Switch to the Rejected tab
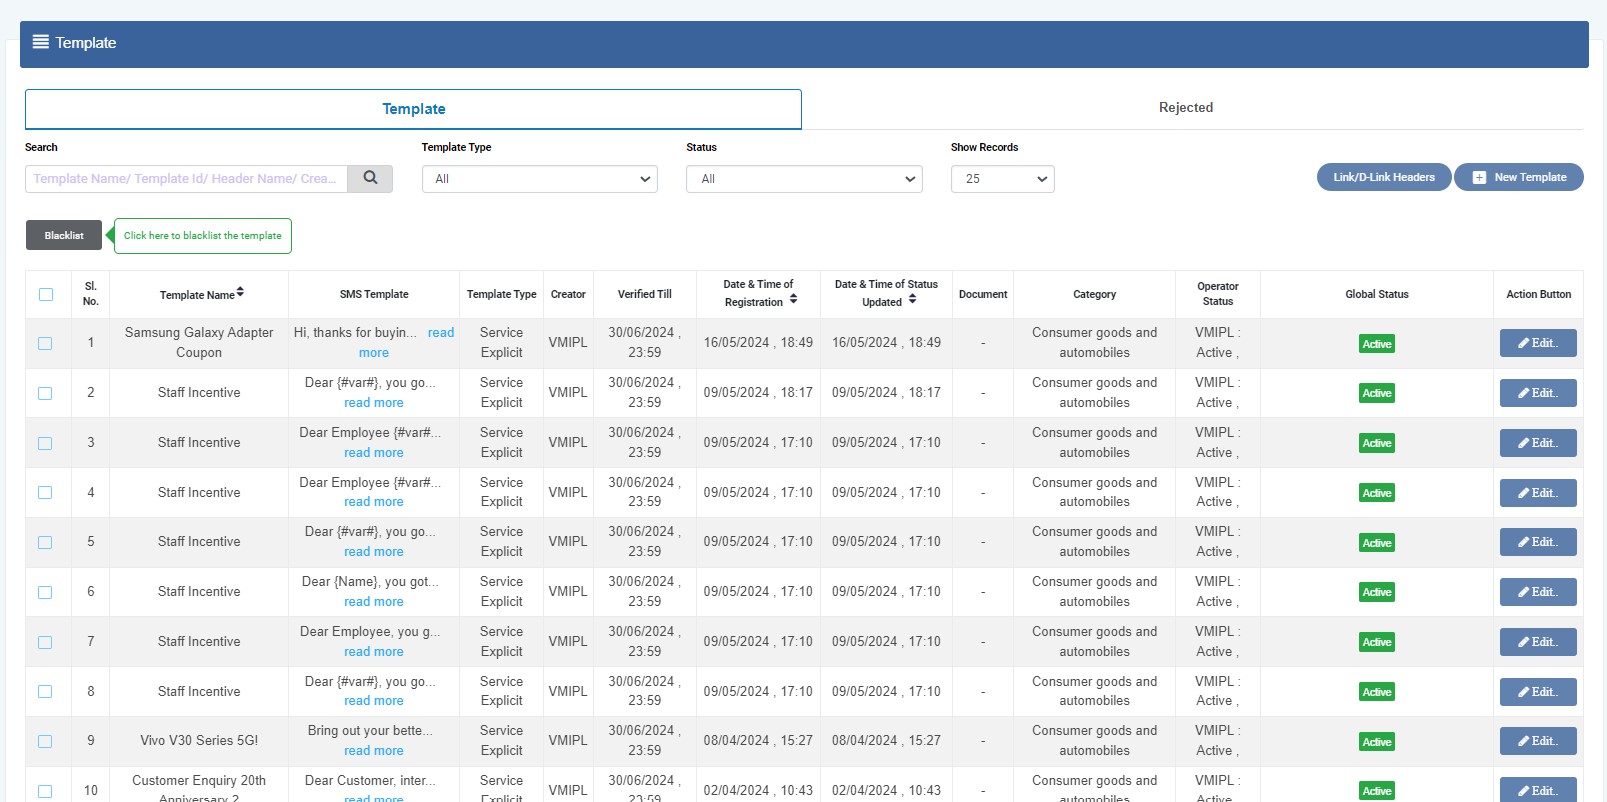The width and height of the screenshot is (1607, 802). click(x=1185, y=108)
